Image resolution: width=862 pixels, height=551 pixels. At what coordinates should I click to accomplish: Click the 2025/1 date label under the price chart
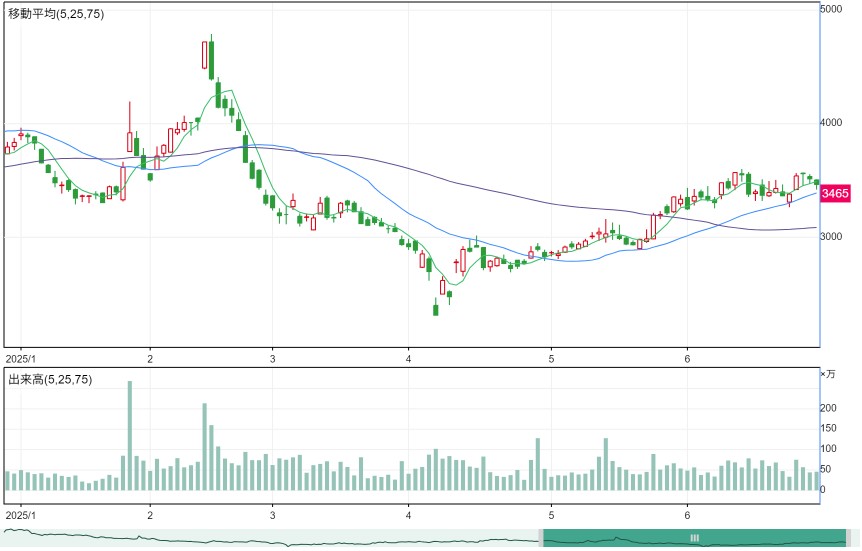click(20, 359)
